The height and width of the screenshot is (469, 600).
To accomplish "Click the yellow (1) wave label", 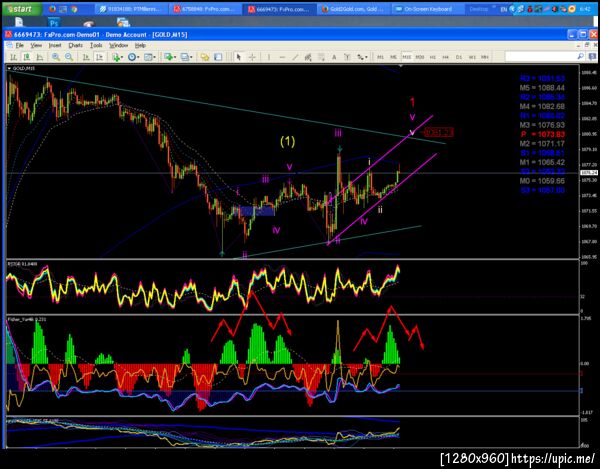I will [287, 142].
